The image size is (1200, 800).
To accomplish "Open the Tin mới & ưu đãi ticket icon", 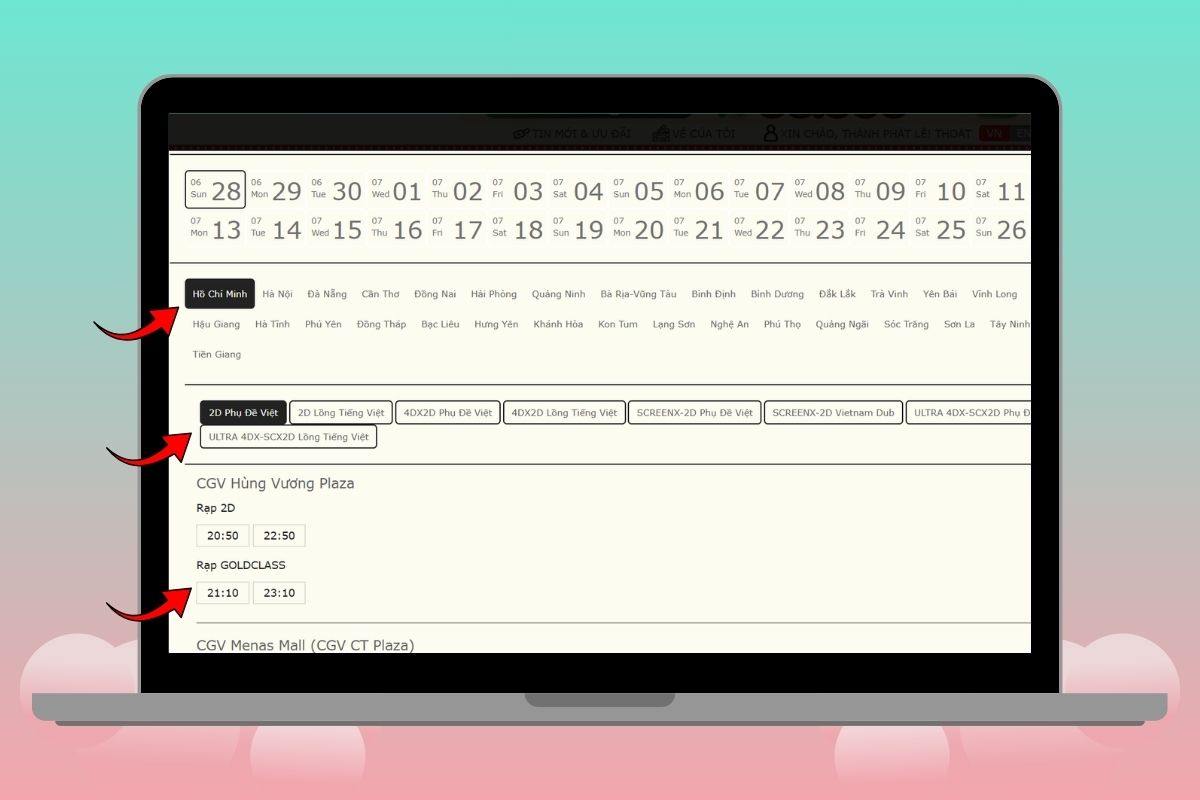I will [x=521, y=133].
